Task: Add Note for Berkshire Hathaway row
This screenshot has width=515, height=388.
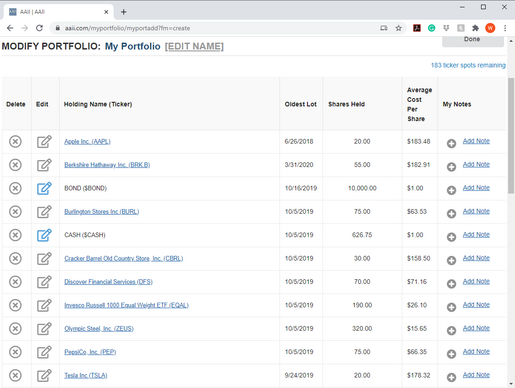Action: pyautogui.click(x=476, y=165)
